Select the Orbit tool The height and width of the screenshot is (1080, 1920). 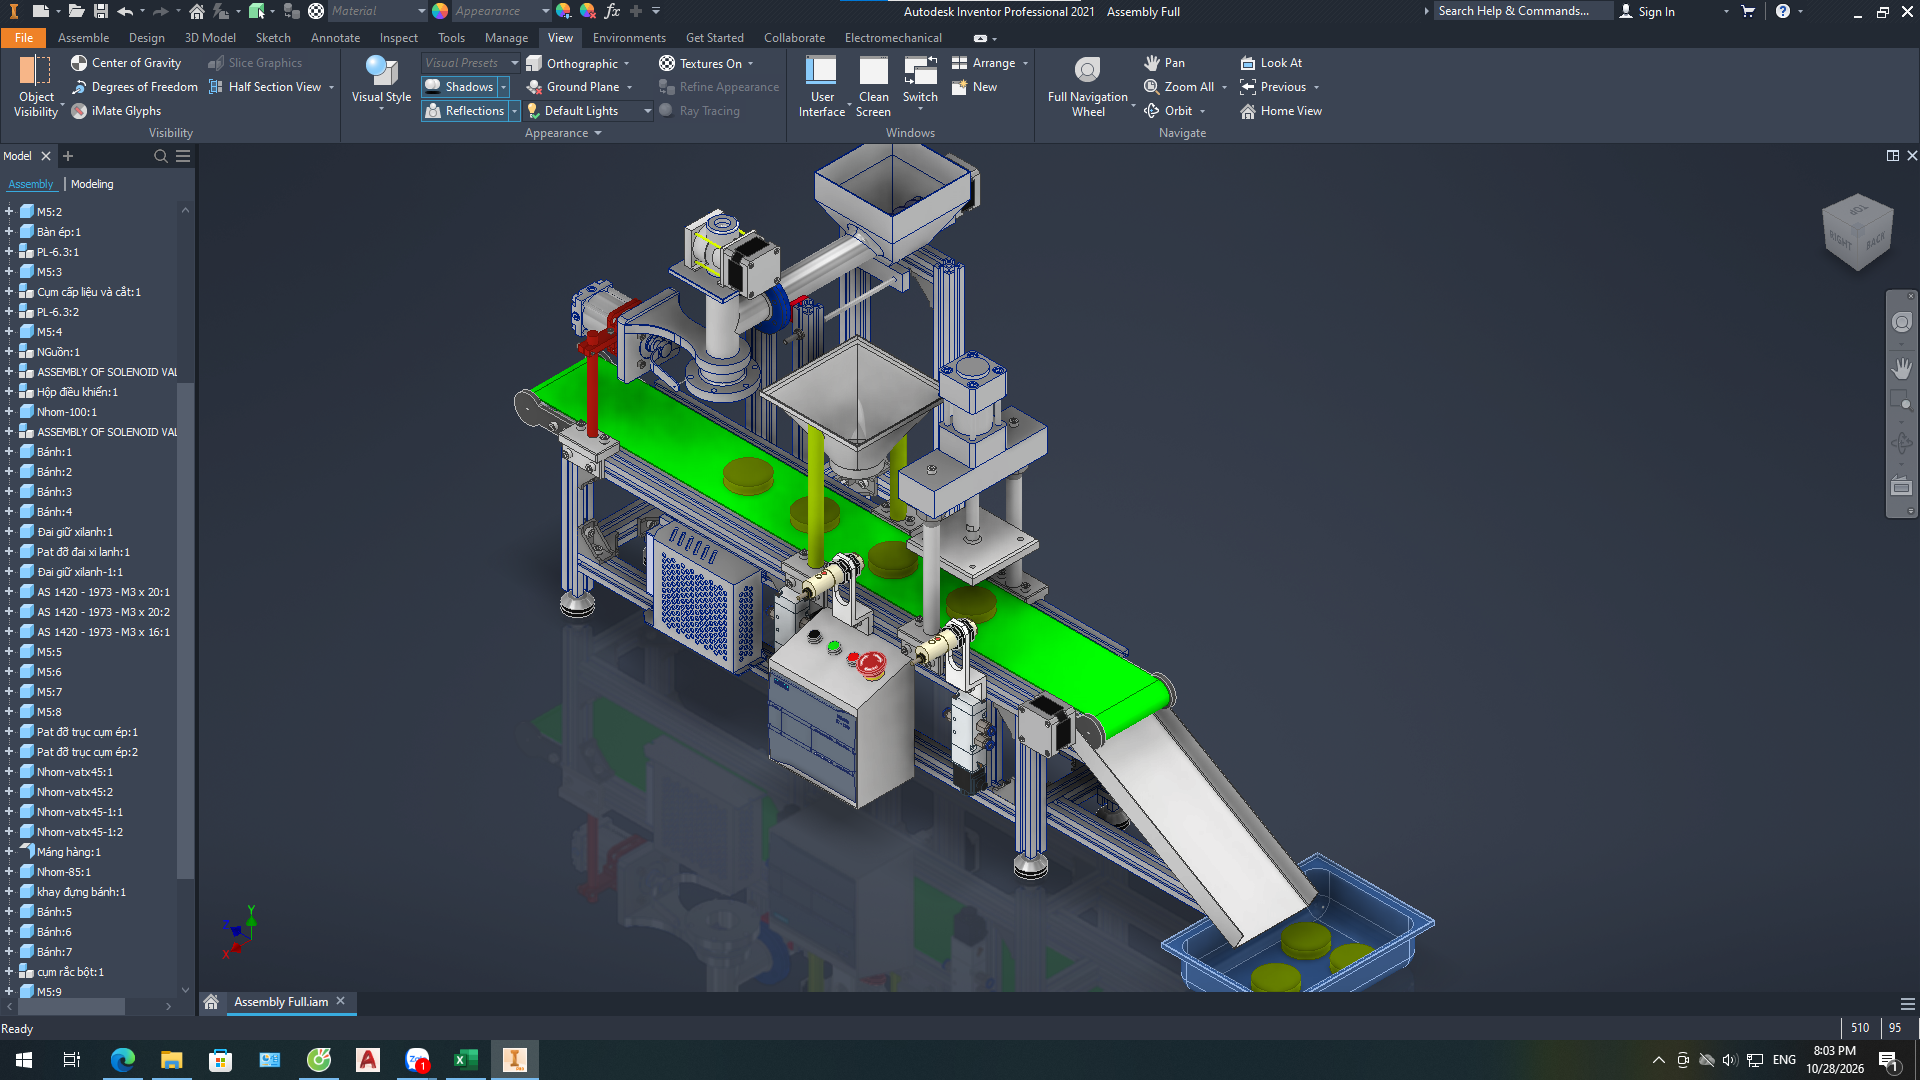click(1168, 111)
